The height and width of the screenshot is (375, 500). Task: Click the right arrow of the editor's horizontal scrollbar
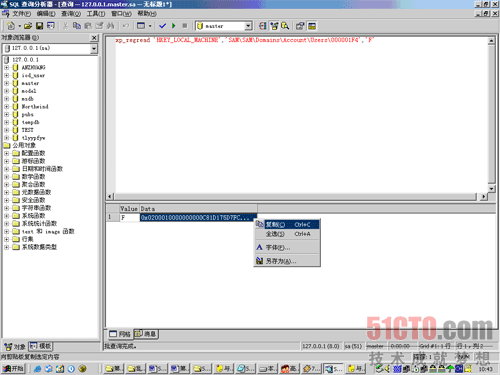483,197
